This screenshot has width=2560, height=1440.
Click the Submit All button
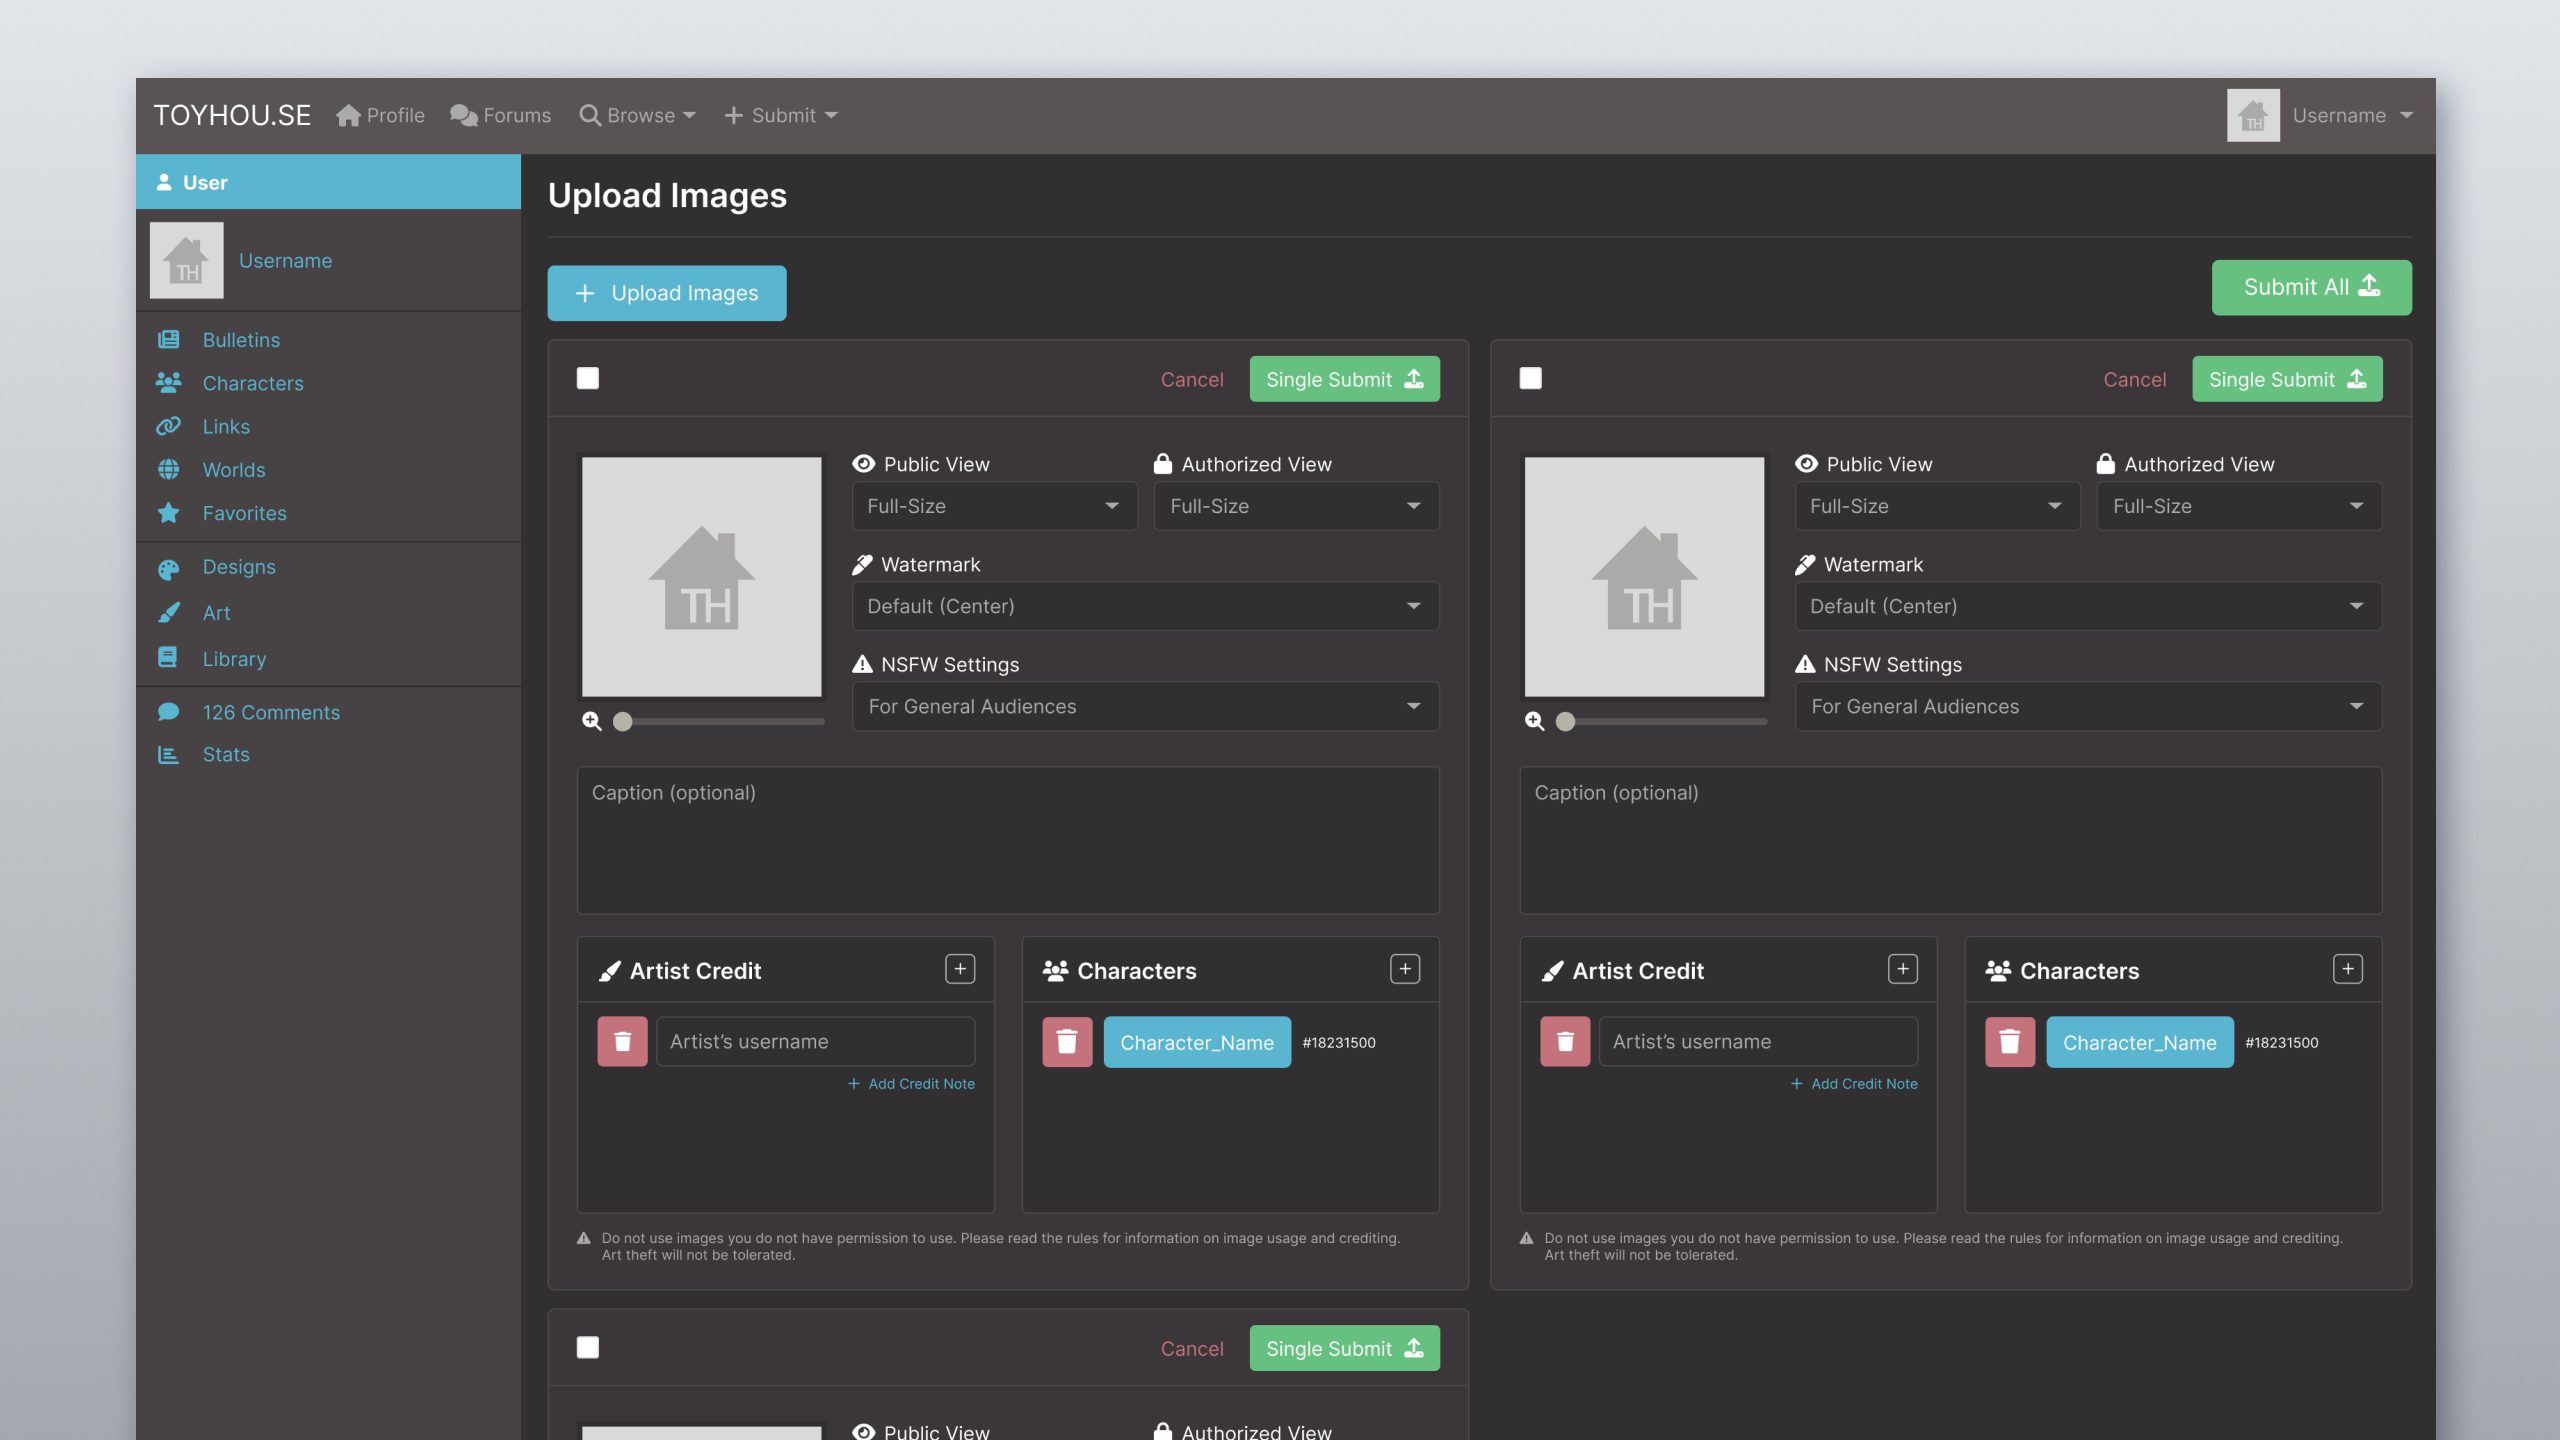2312,288
